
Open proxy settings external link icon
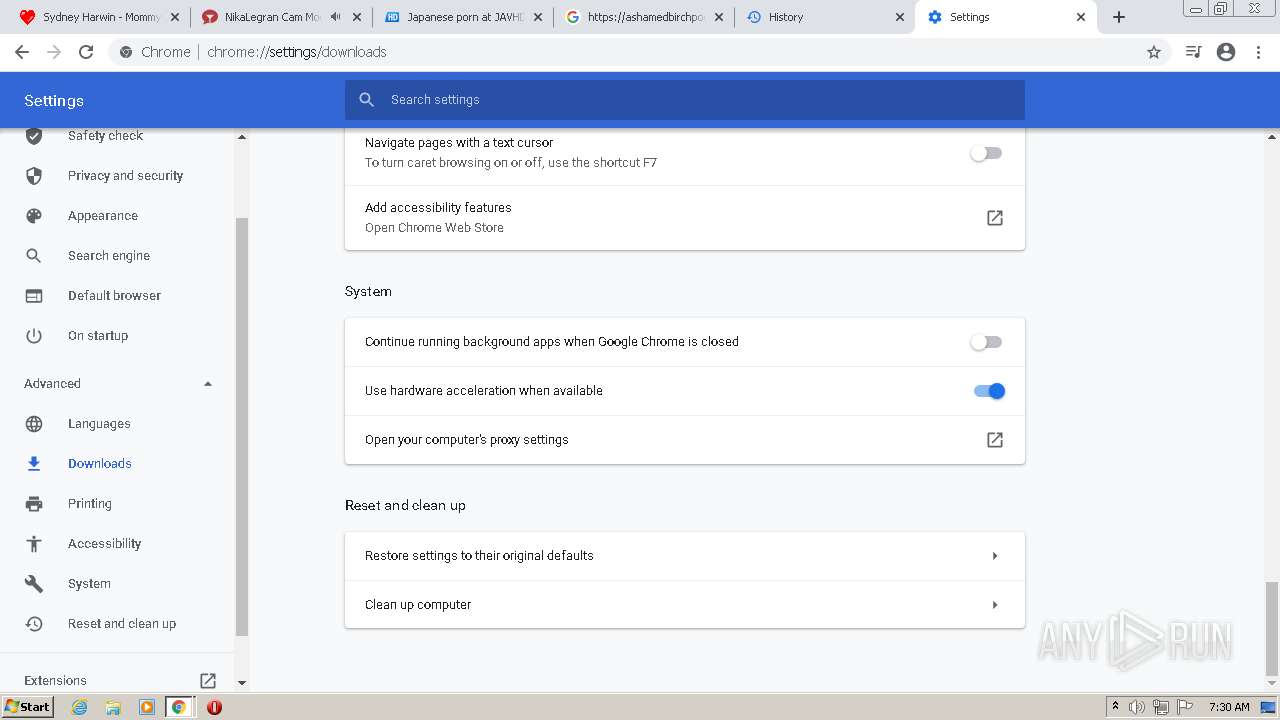(x=995, y=440)
